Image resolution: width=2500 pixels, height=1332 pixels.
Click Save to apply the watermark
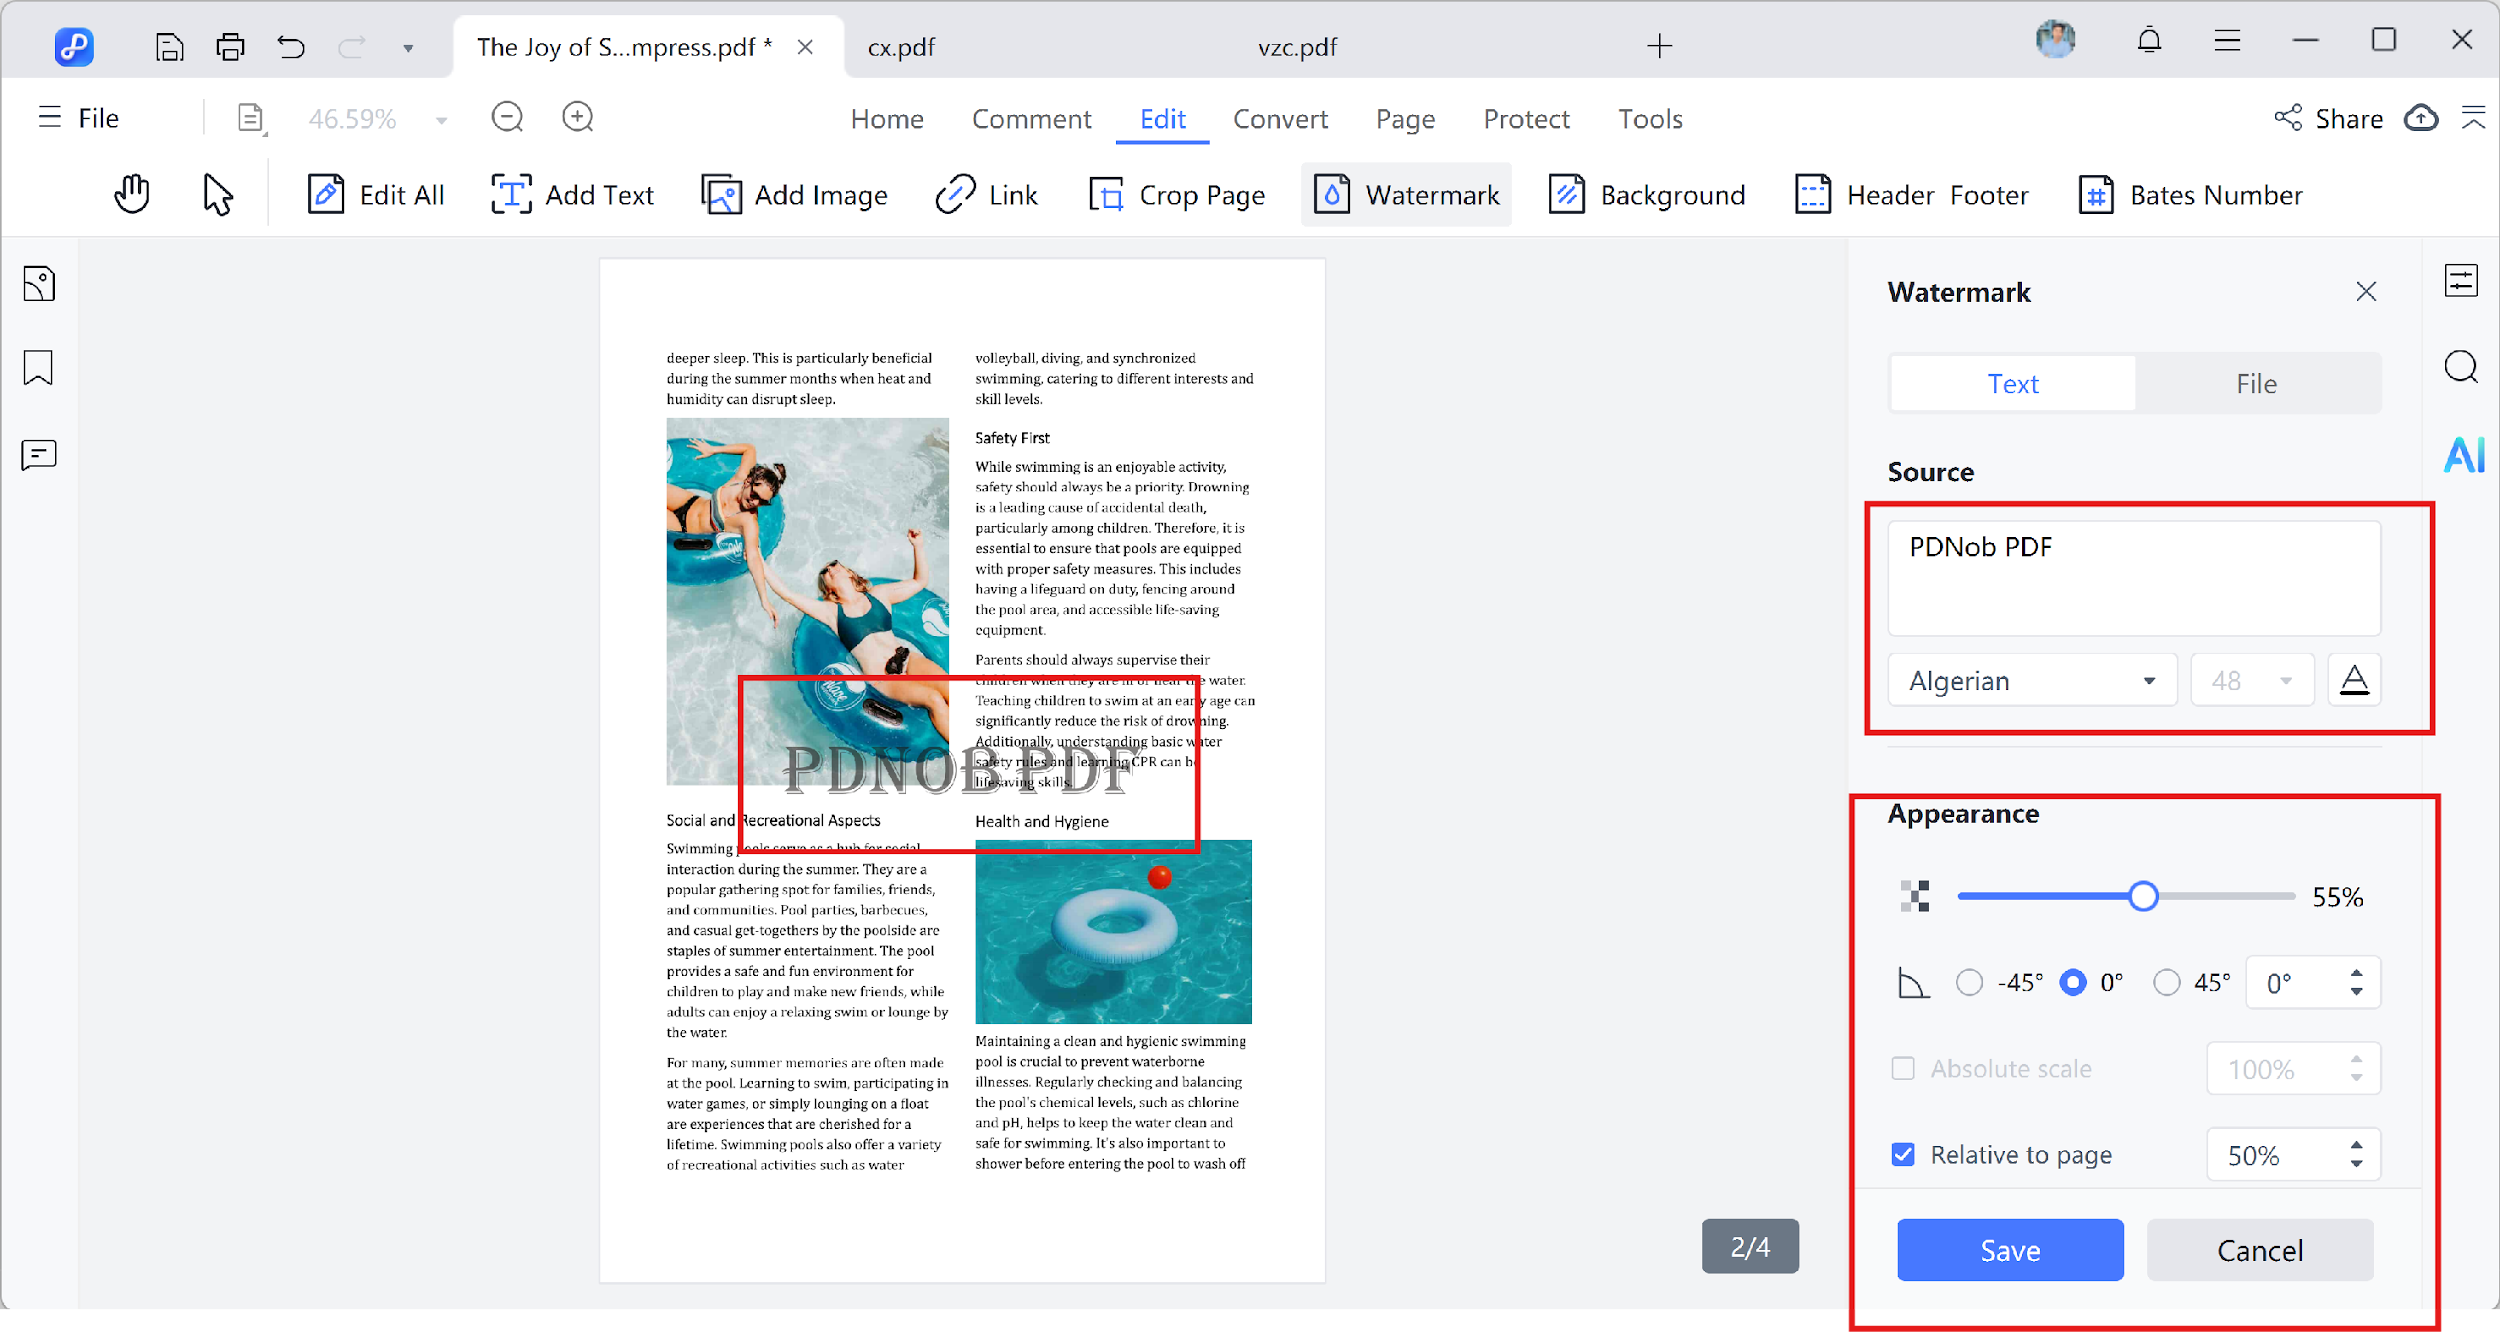pyautogui.click(x=2009, y=1249)
